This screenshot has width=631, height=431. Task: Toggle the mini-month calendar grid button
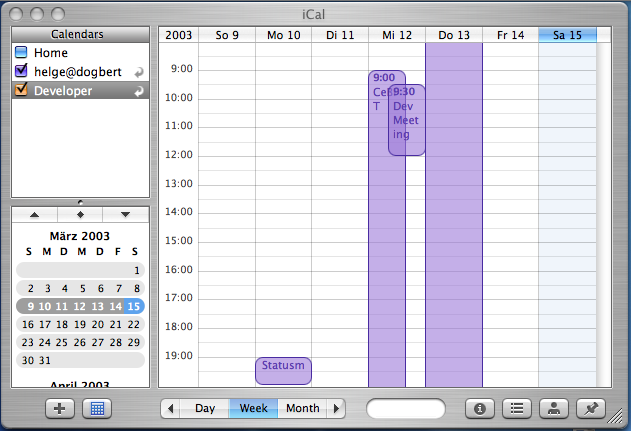coord(97,409)
